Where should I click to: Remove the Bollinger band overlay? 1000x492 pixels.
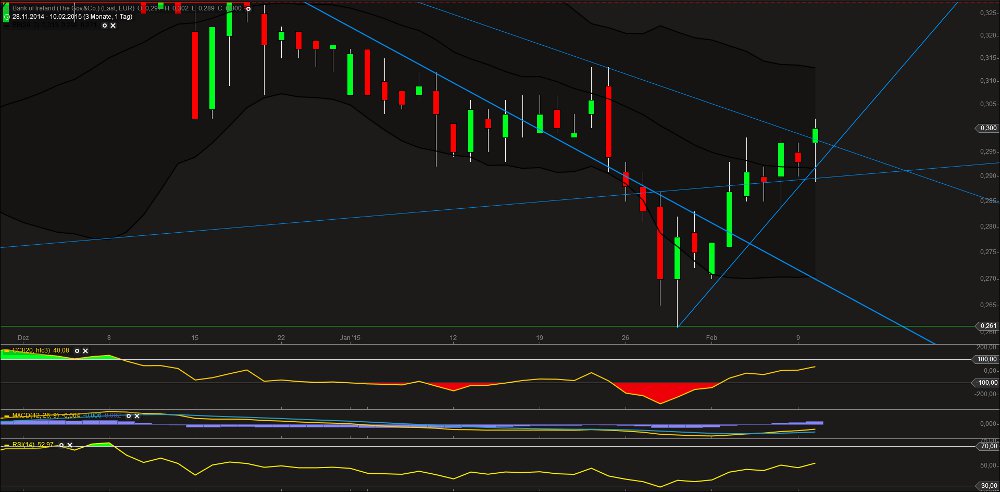(113, 25)
